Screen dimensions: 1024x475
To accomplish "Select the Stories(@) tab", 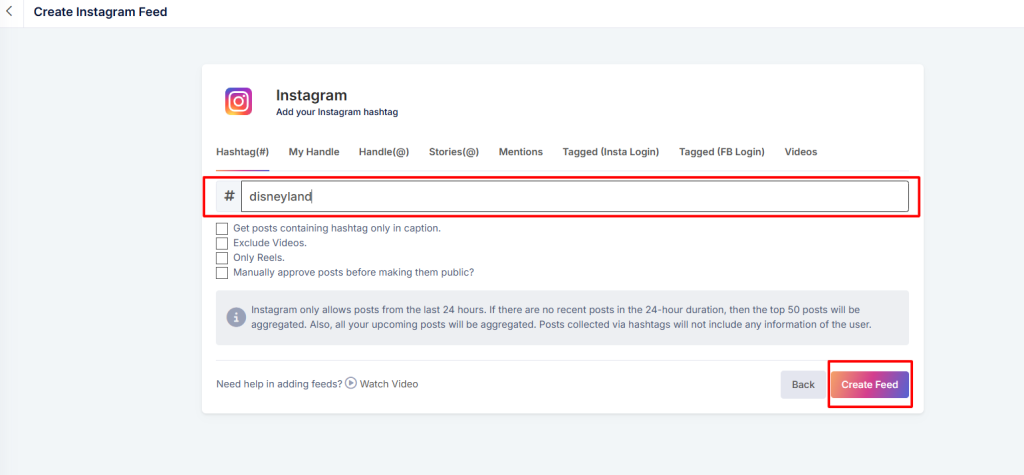I will 454,152.
